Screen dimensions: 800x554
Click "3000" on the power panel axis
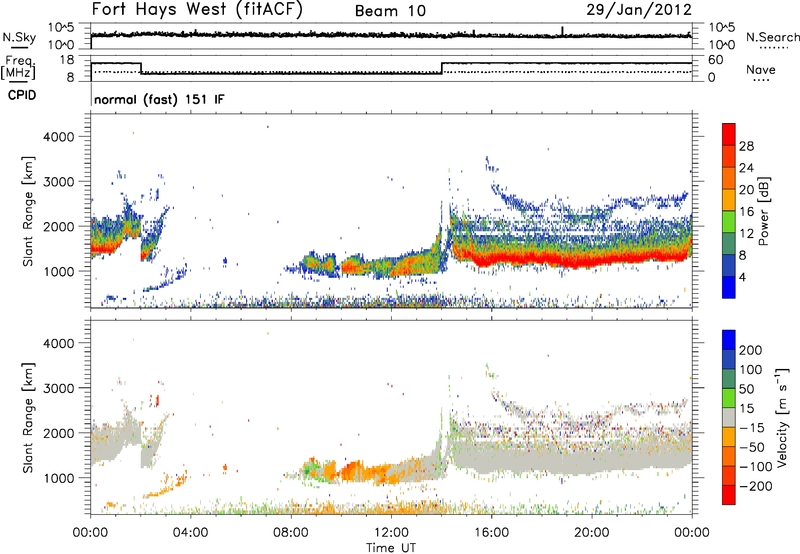pos(59,182)
